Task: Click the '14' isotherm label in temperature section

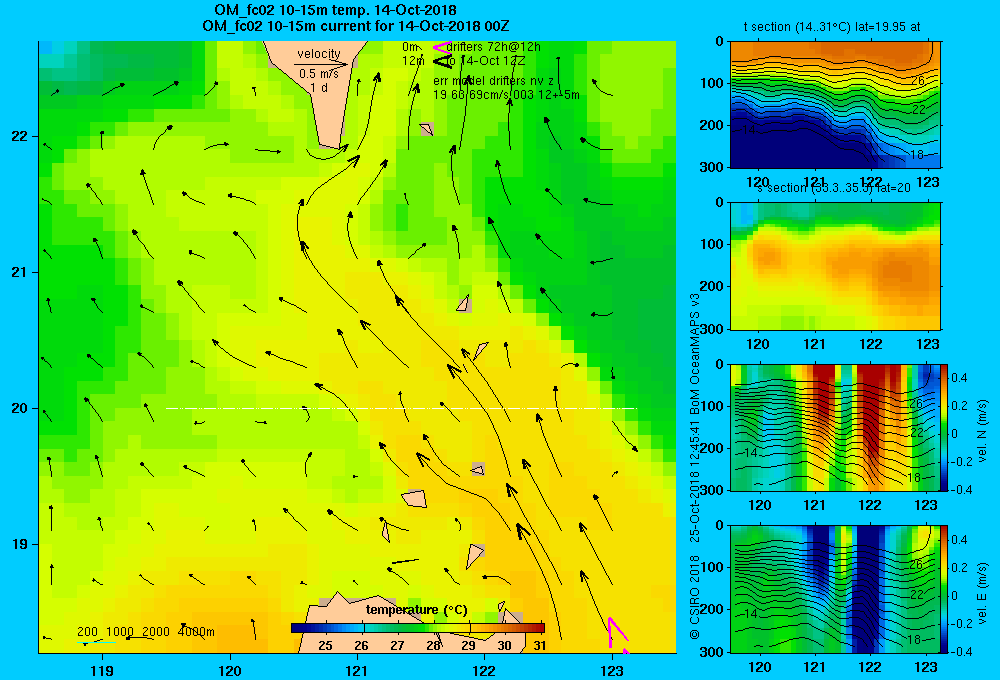Action: point(747,129)
